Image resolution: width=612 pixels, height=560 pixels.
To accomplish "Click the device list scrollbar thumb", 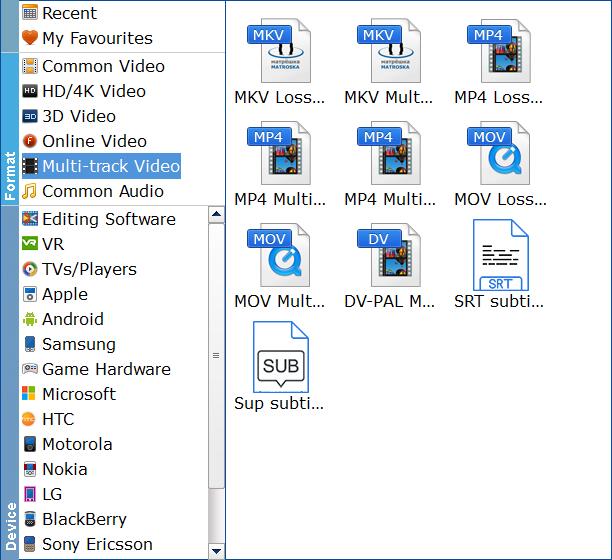I will coord(216,356).
